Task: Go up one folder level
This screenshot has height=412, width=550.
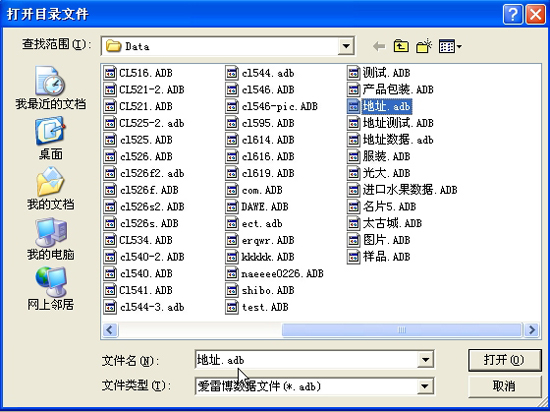Action: pos(401,46)
